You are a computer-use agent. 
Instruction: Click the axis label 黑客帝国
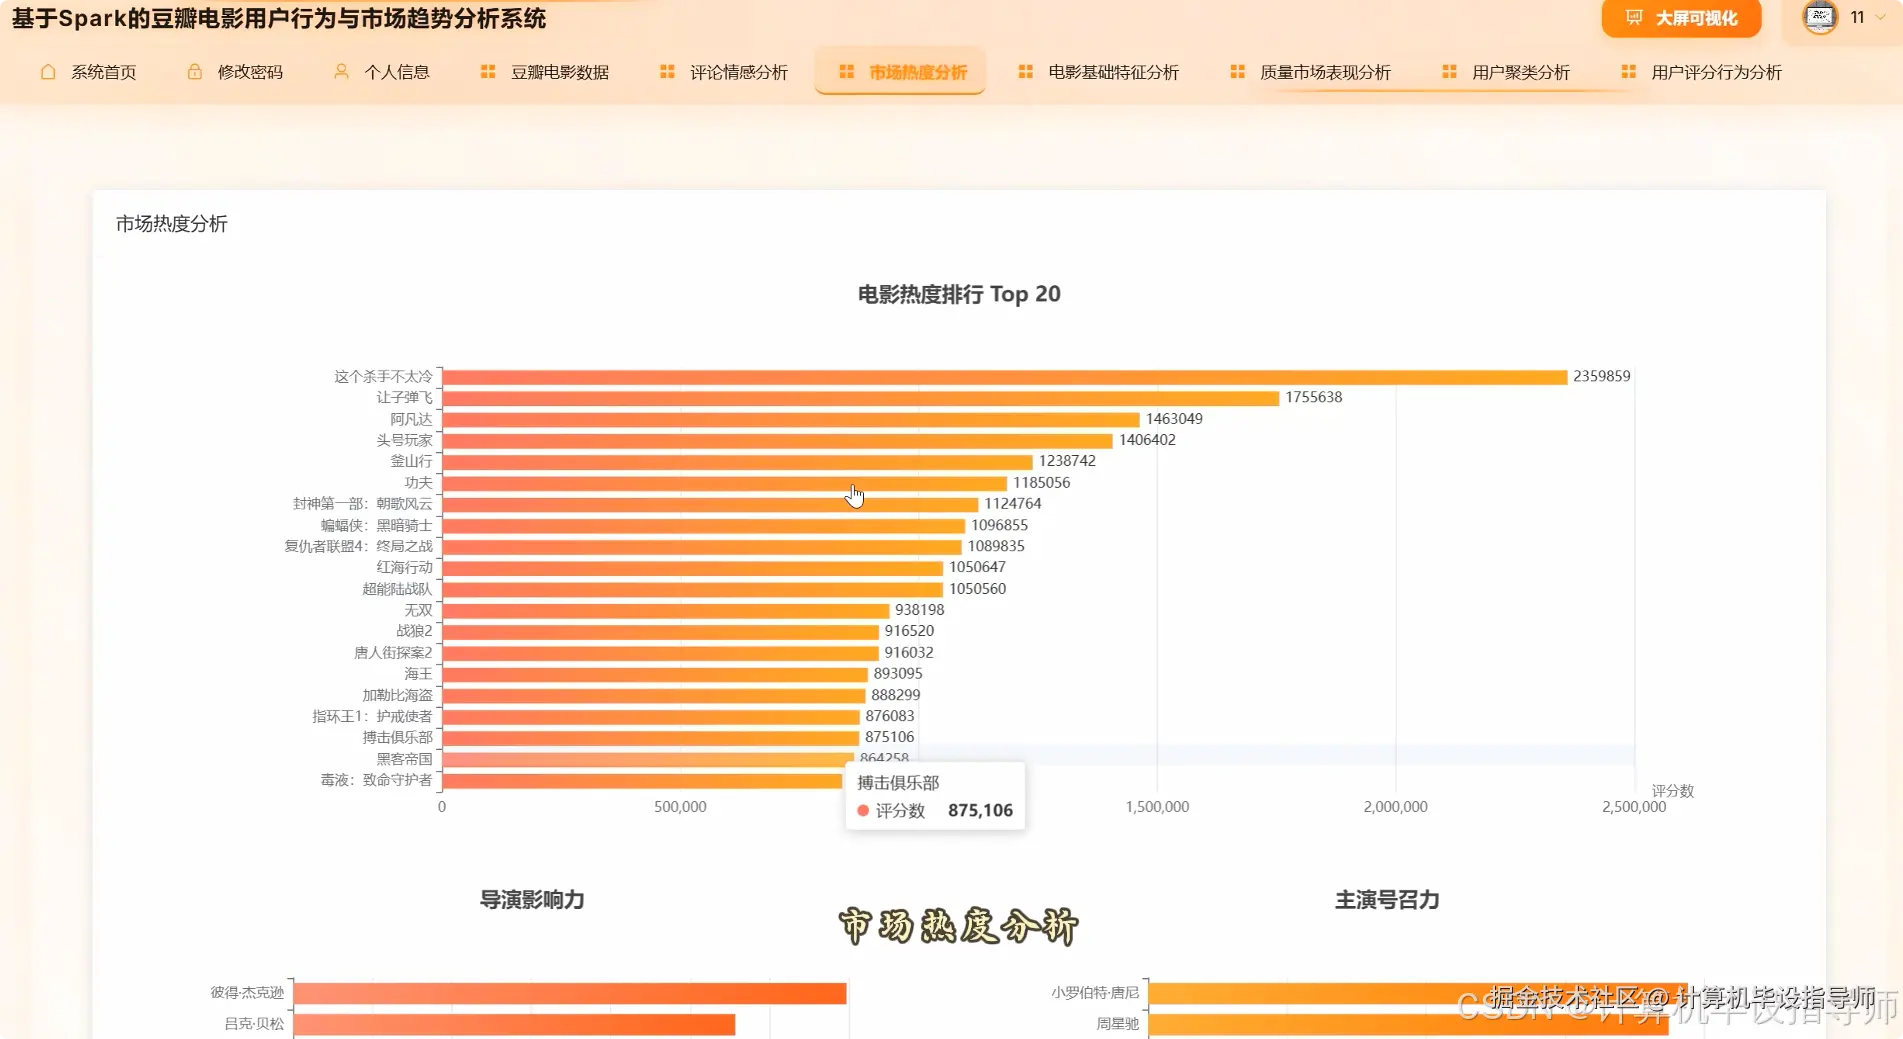pyautogui.click(x=404, y=759)
